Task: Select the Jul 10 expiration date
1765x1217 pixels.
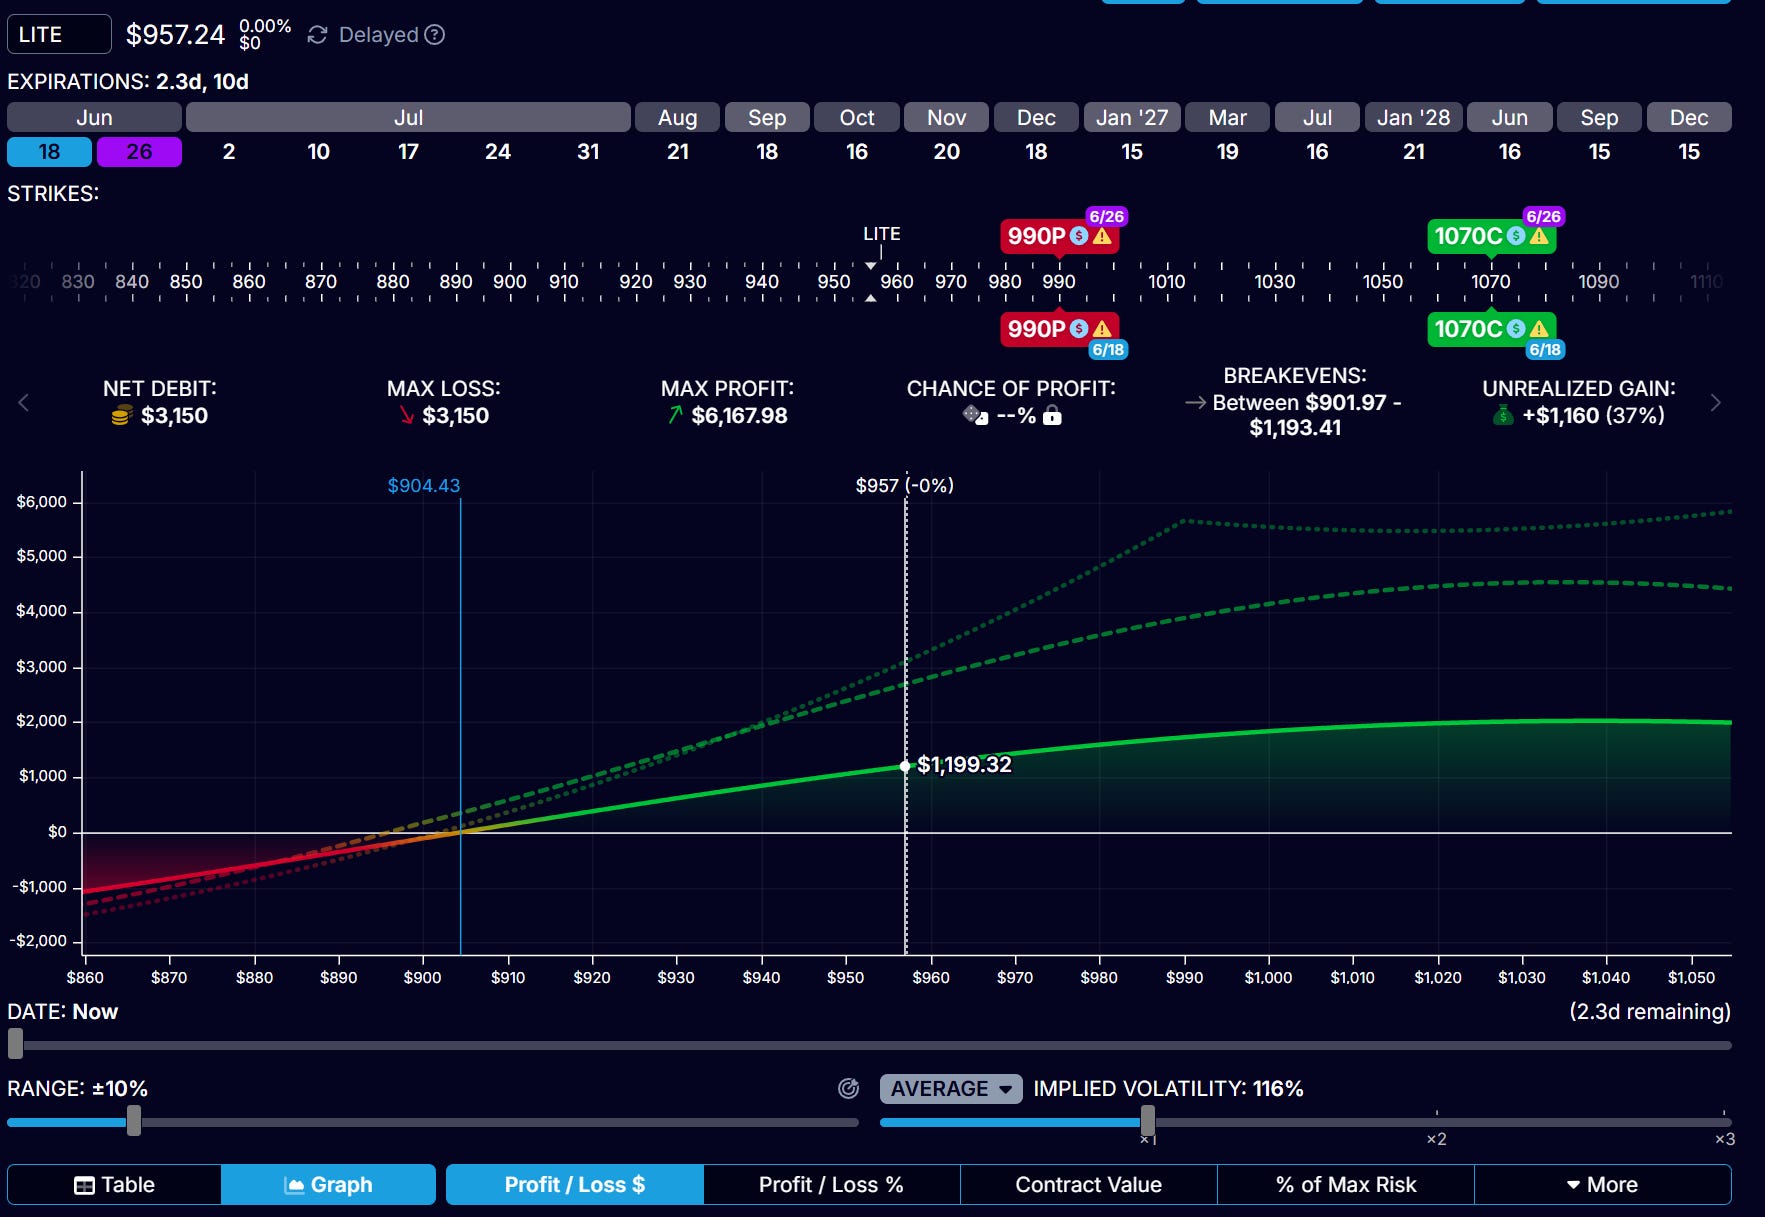Action: click(318, 152)
